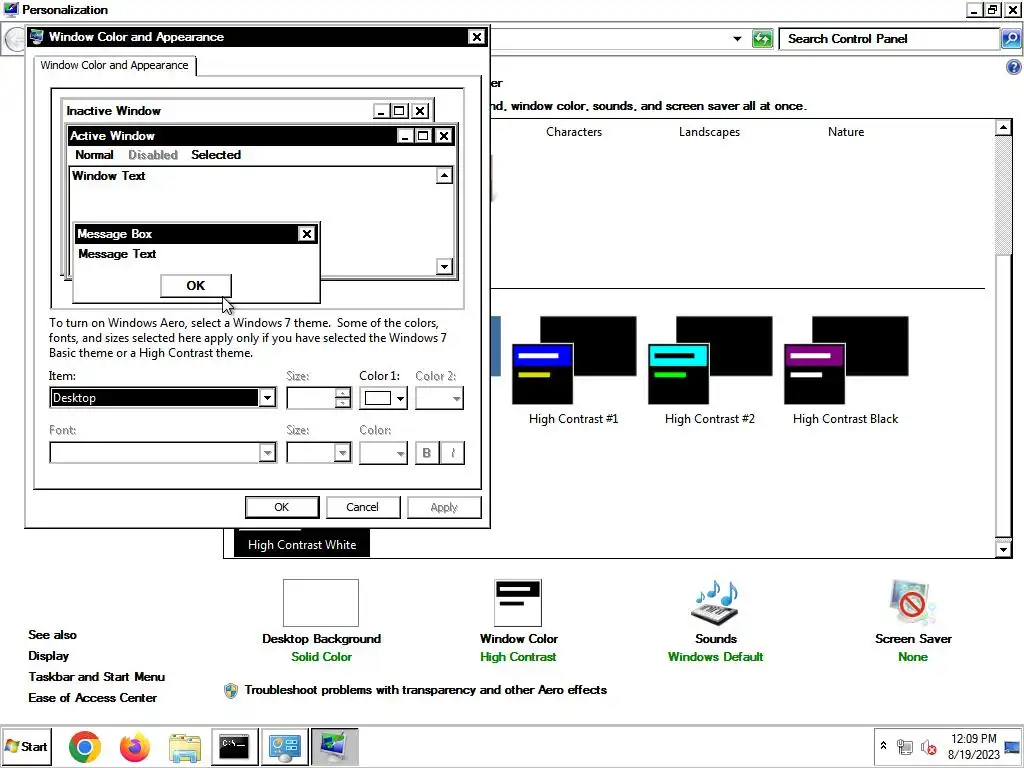The image size is (1024, 768).
Task: Open the Screen Saver icon
Action: (x=912, y=603)
